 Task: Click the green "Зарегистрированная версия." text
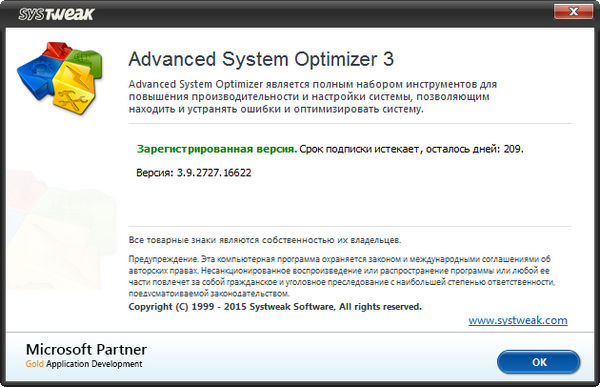217,149
